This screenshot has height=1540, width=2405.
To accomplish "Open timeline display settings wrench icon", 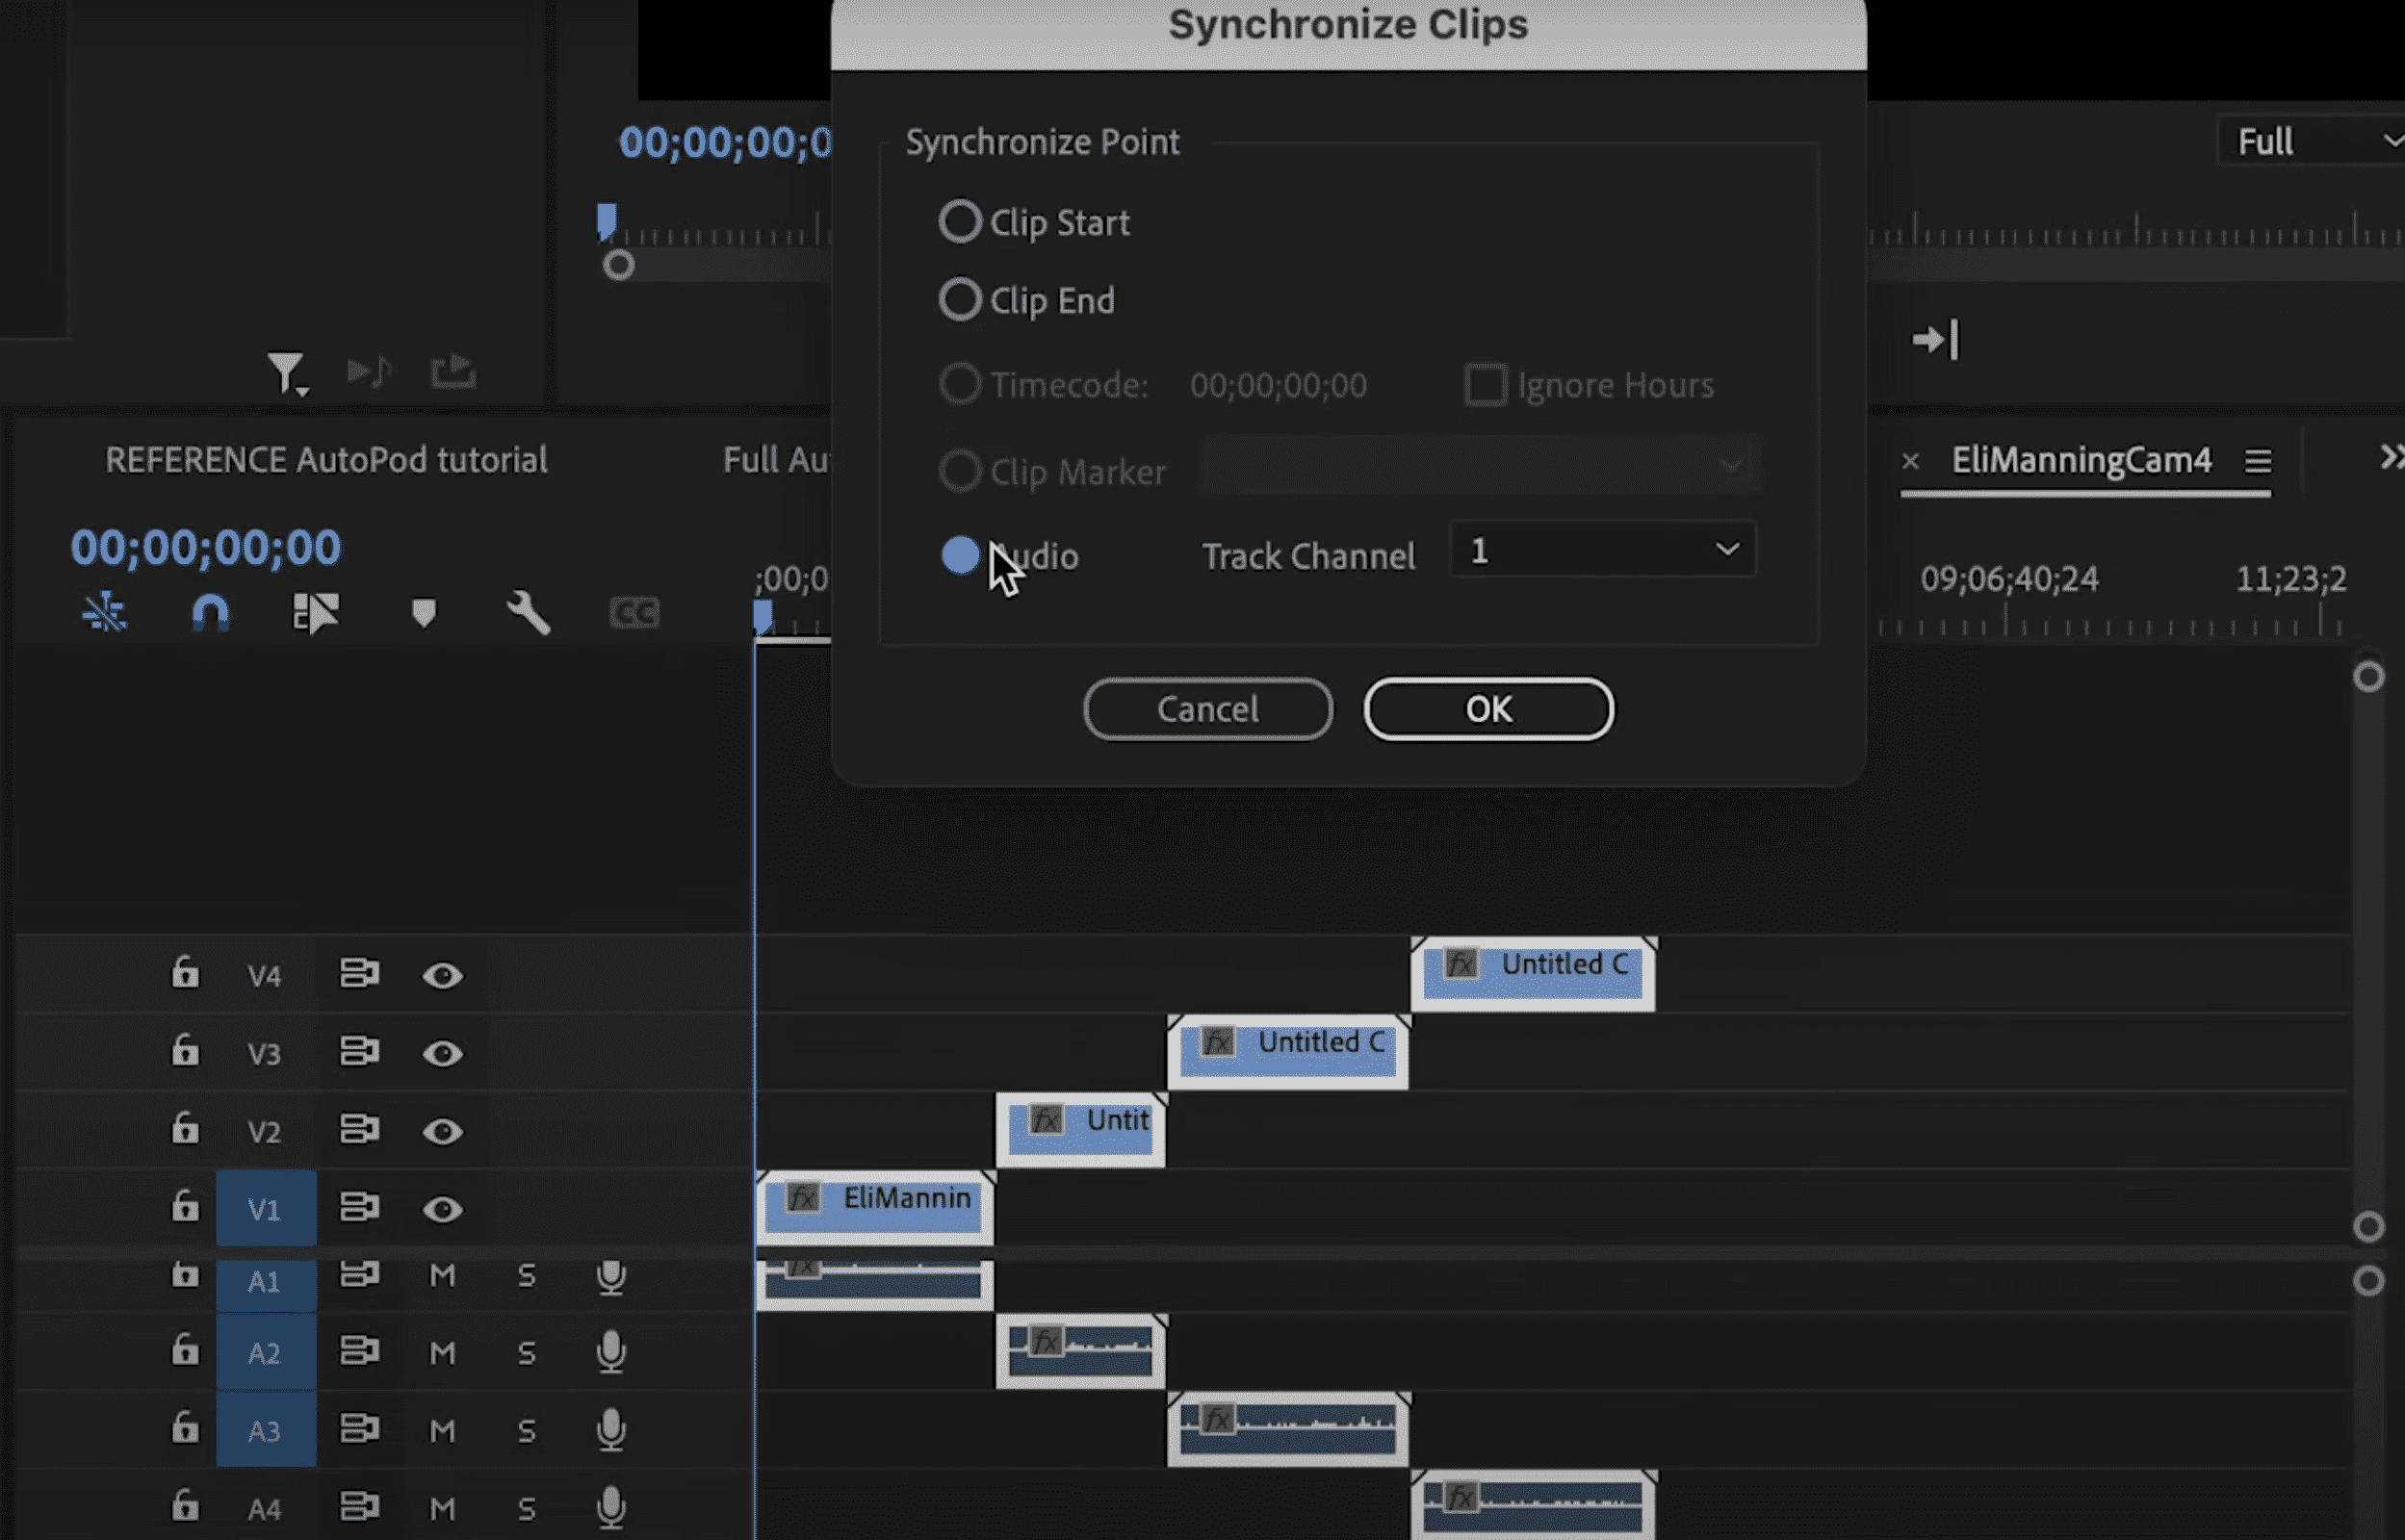I will pyautogui.click(x=528, y=612).
